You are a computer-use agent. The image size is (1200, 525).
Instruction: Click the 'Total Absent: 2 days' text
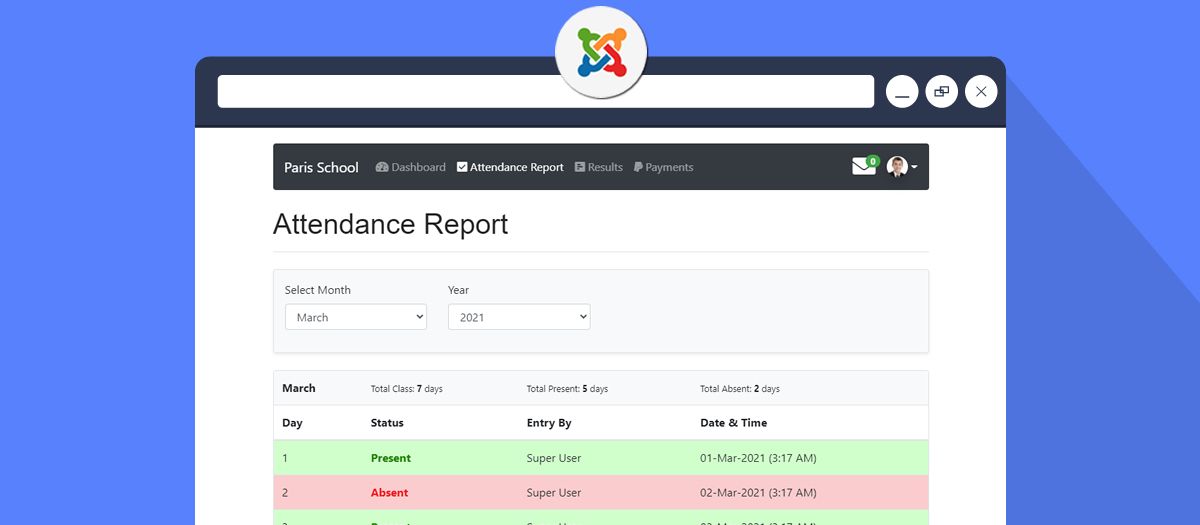[740, 389]
